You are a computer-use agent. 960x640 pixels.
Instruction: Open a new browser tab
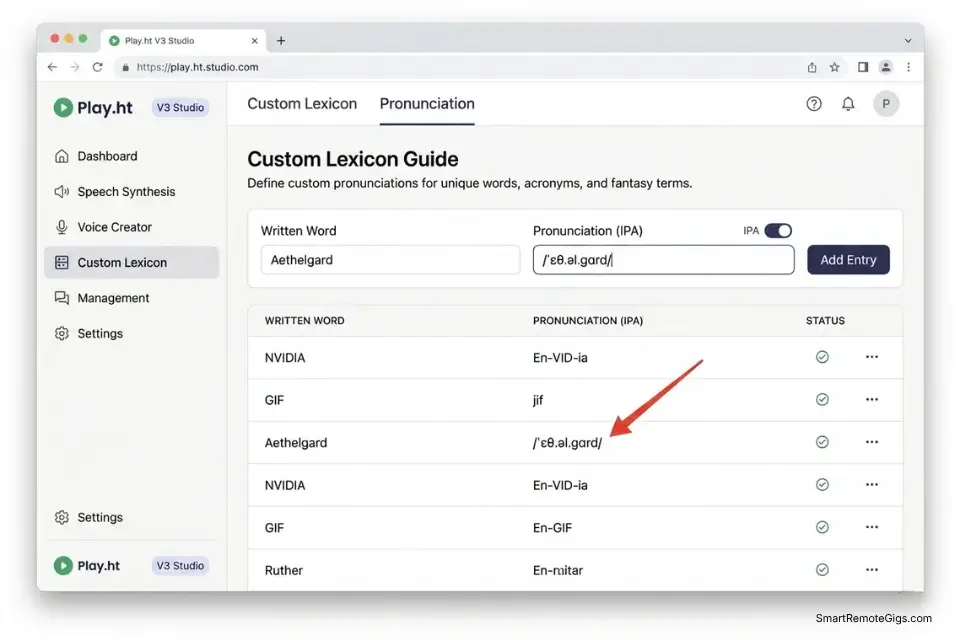pos(281,40)
